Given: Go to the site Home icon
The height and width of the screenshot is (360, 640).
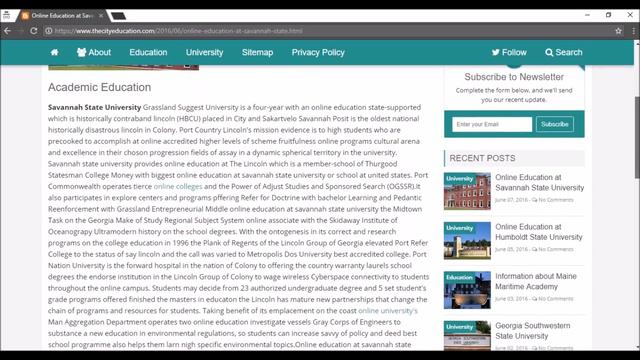Looking at the screenshot, I should [x=54, y=52].
